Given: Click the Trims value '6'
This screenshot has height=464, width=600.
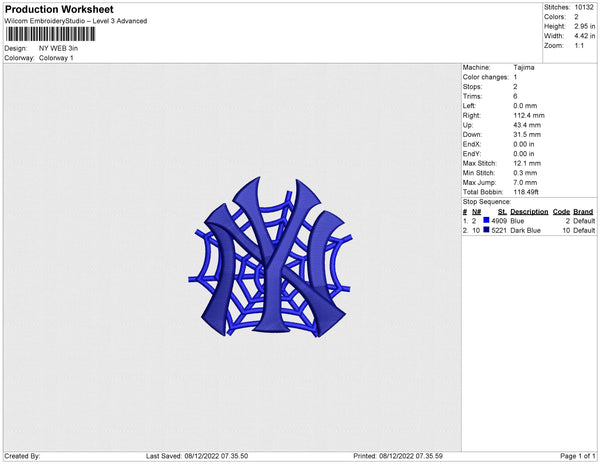Looking at the screenshot, I should pos(515,96).
